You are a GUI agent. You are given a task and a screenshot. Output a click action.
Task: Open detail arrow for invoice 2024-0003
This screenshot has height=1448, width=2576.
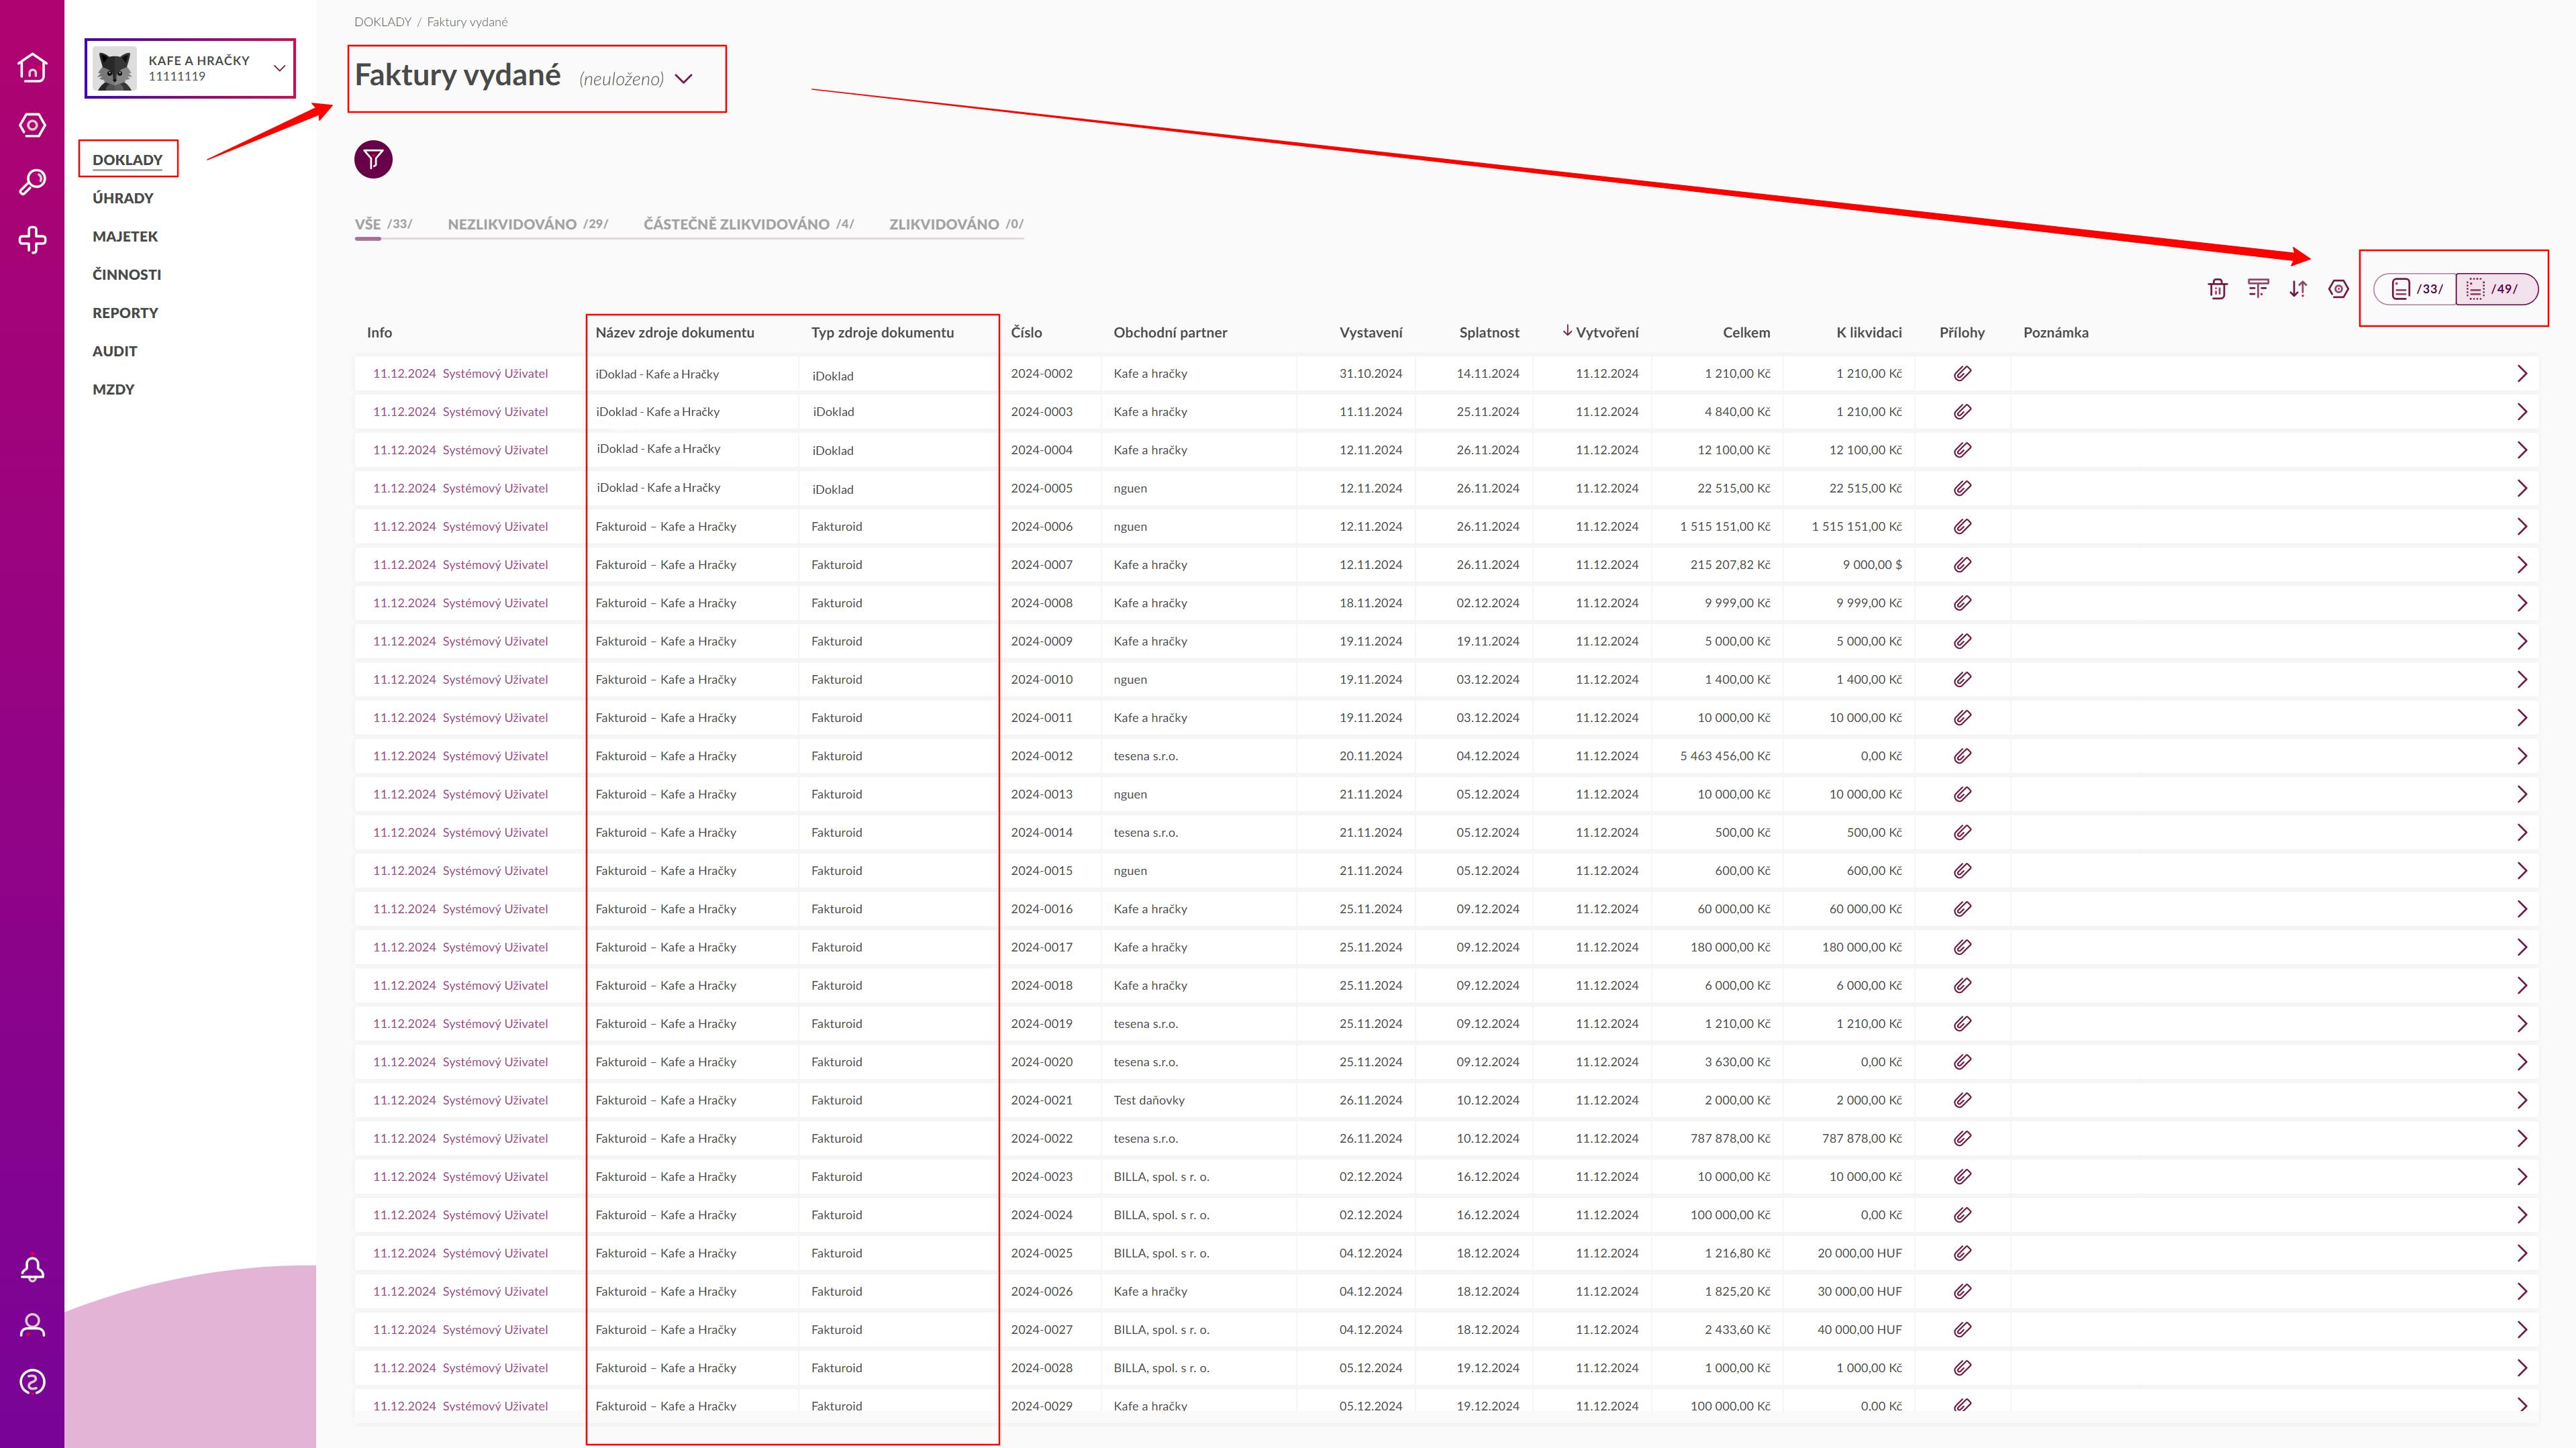pos(2522,412)
